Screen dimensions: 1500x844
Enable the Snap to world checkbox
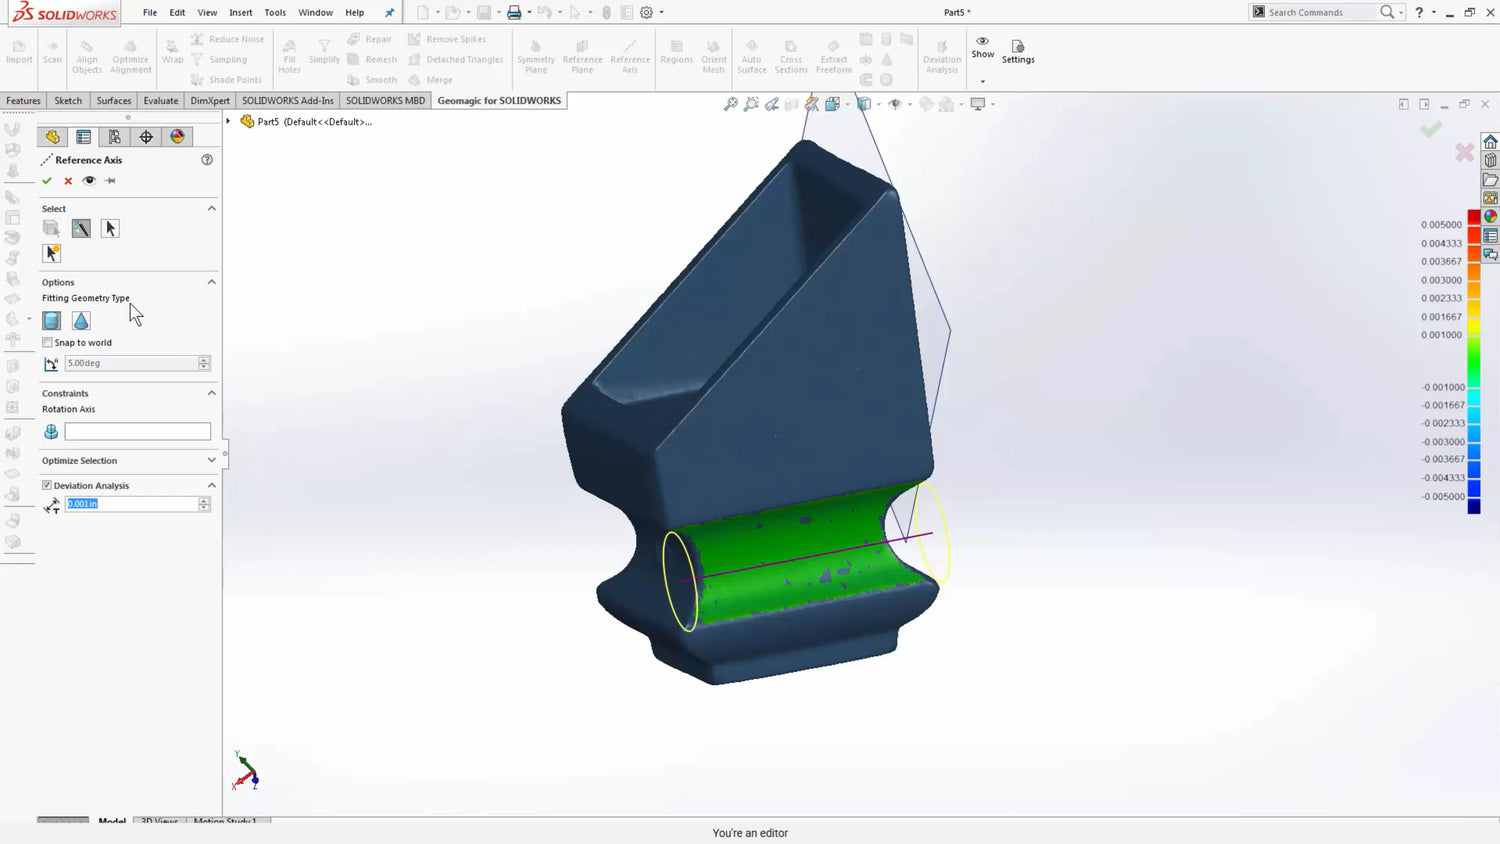[x=47, y=343]
